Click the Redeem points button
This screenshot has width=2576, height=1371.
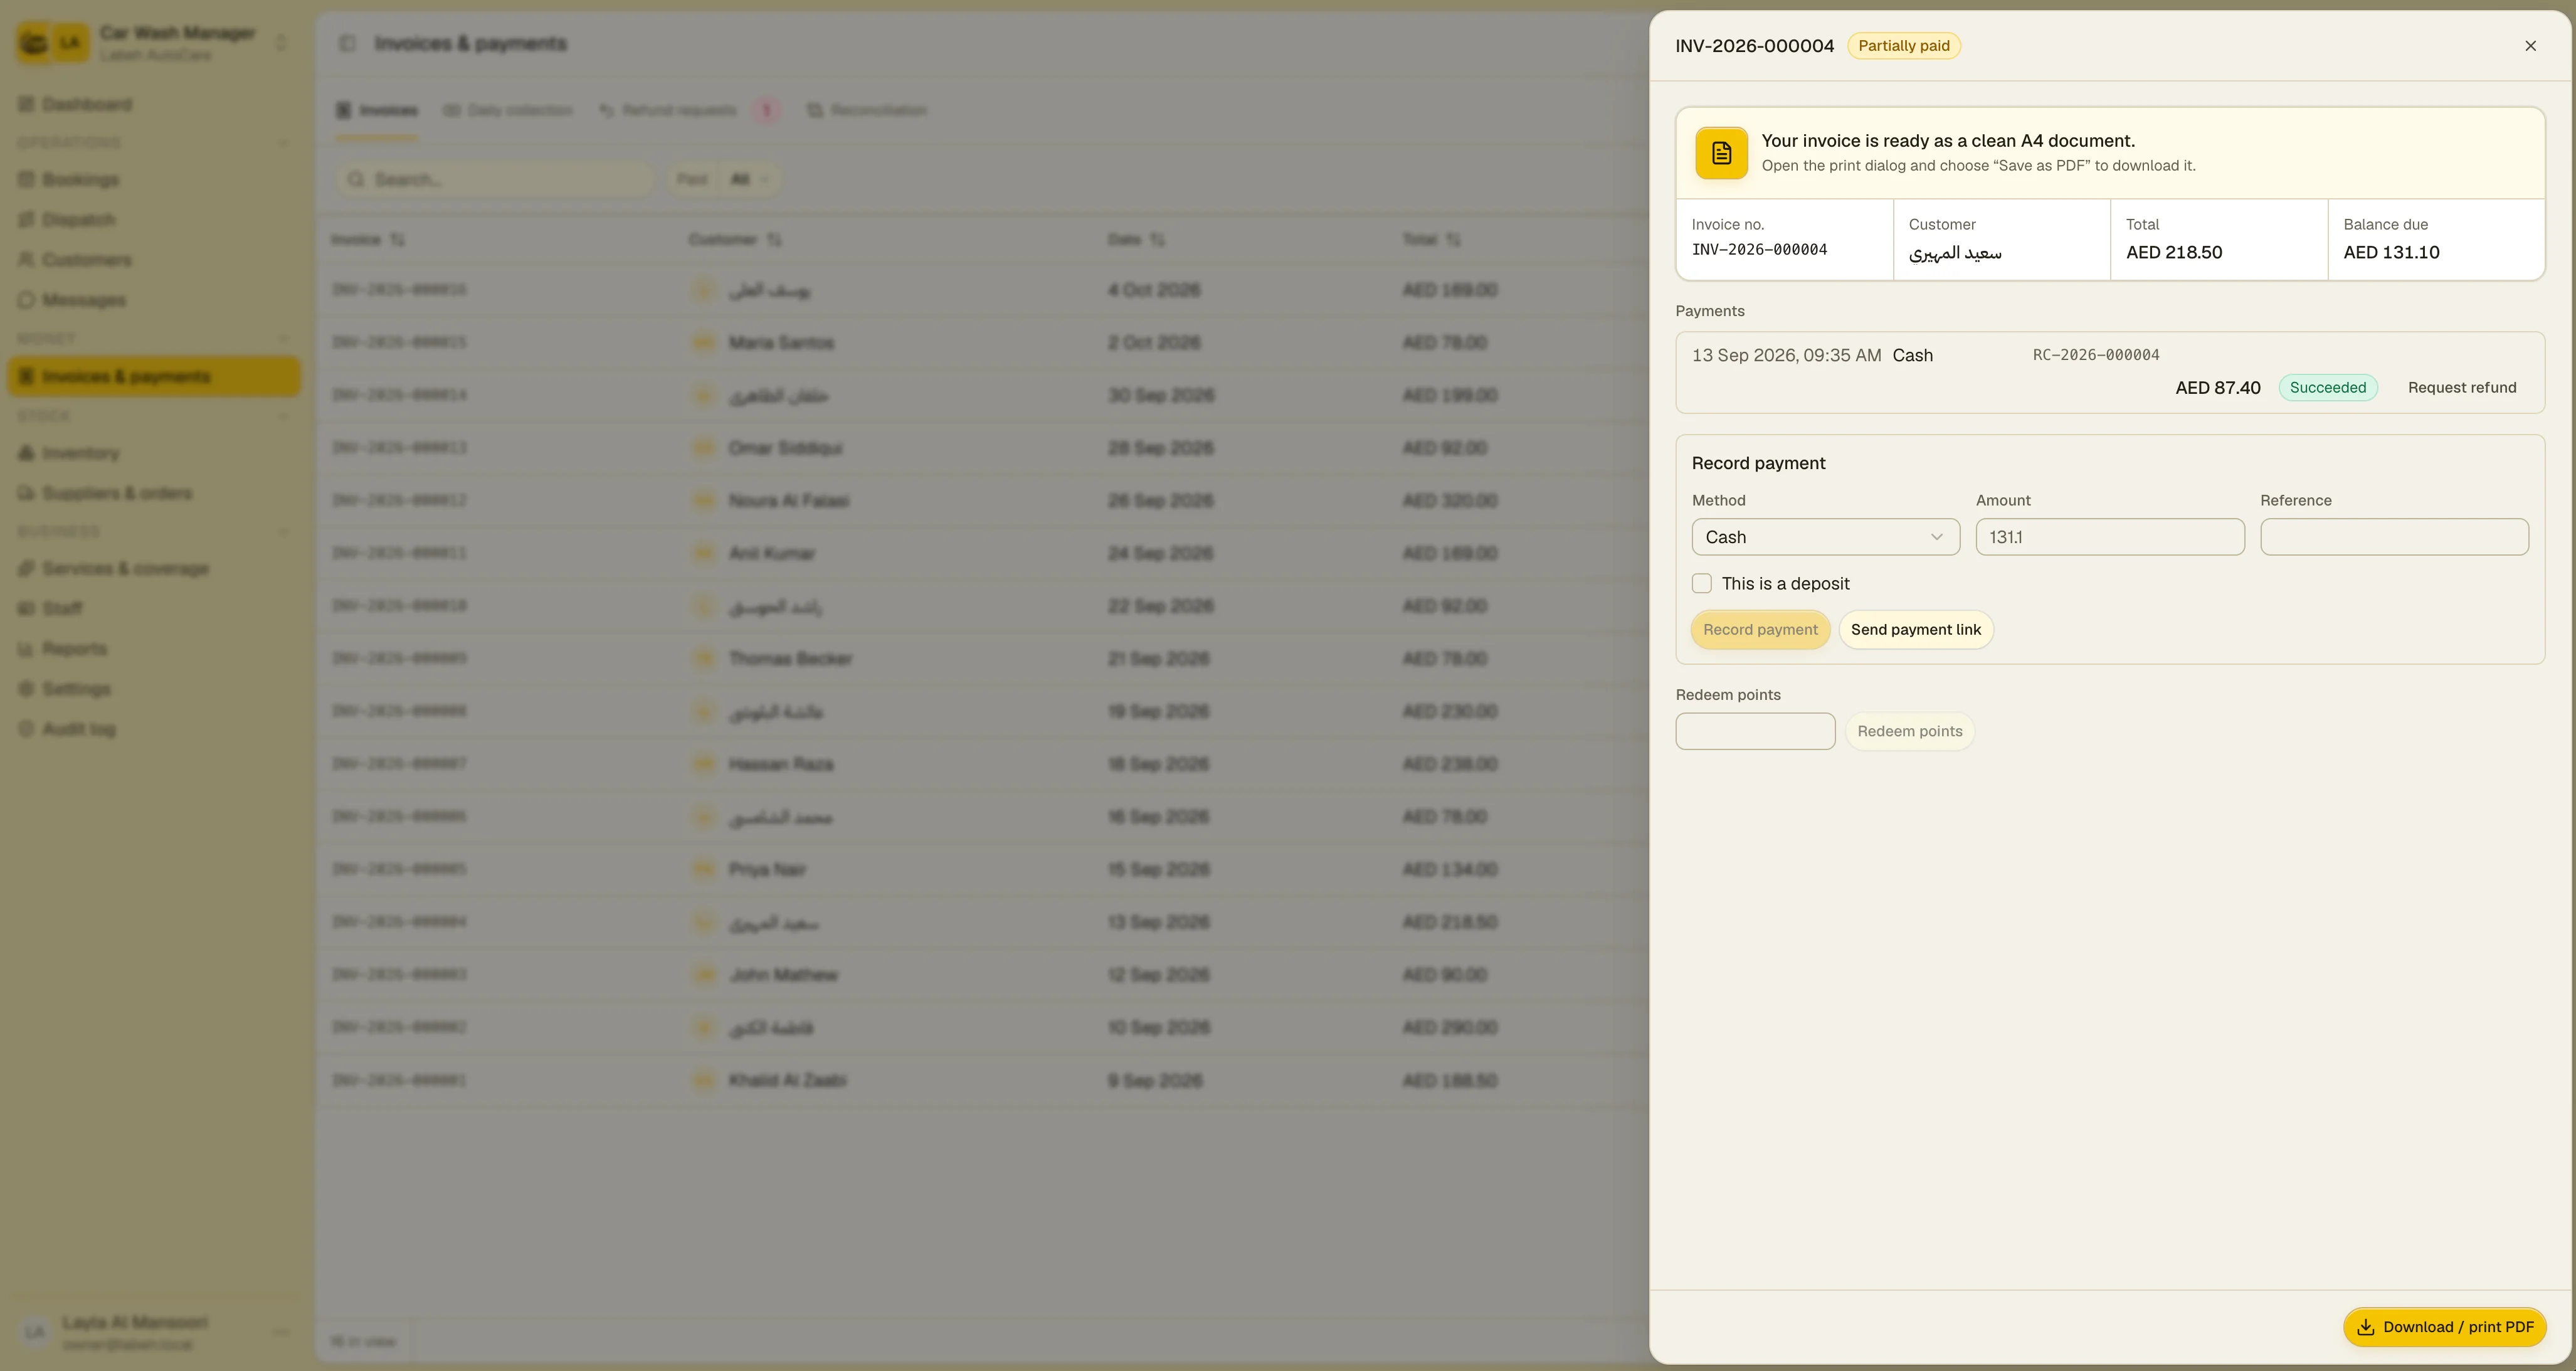pyautogui.click(x=1909, y=731)
